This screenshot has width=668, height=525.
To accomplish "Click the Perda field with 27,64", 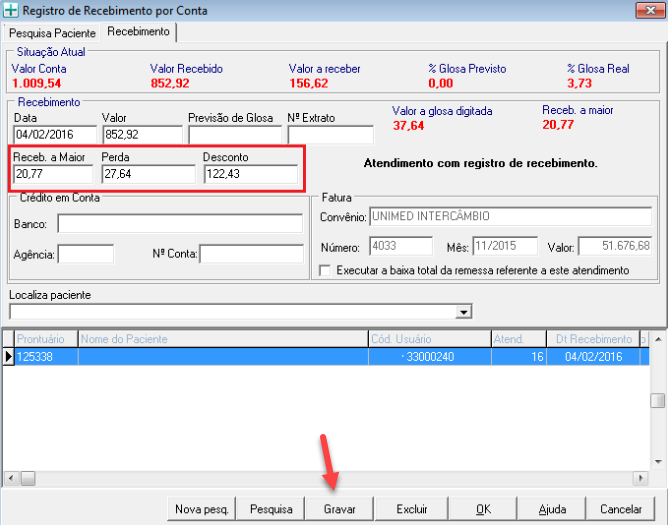I will coord(148,174).
